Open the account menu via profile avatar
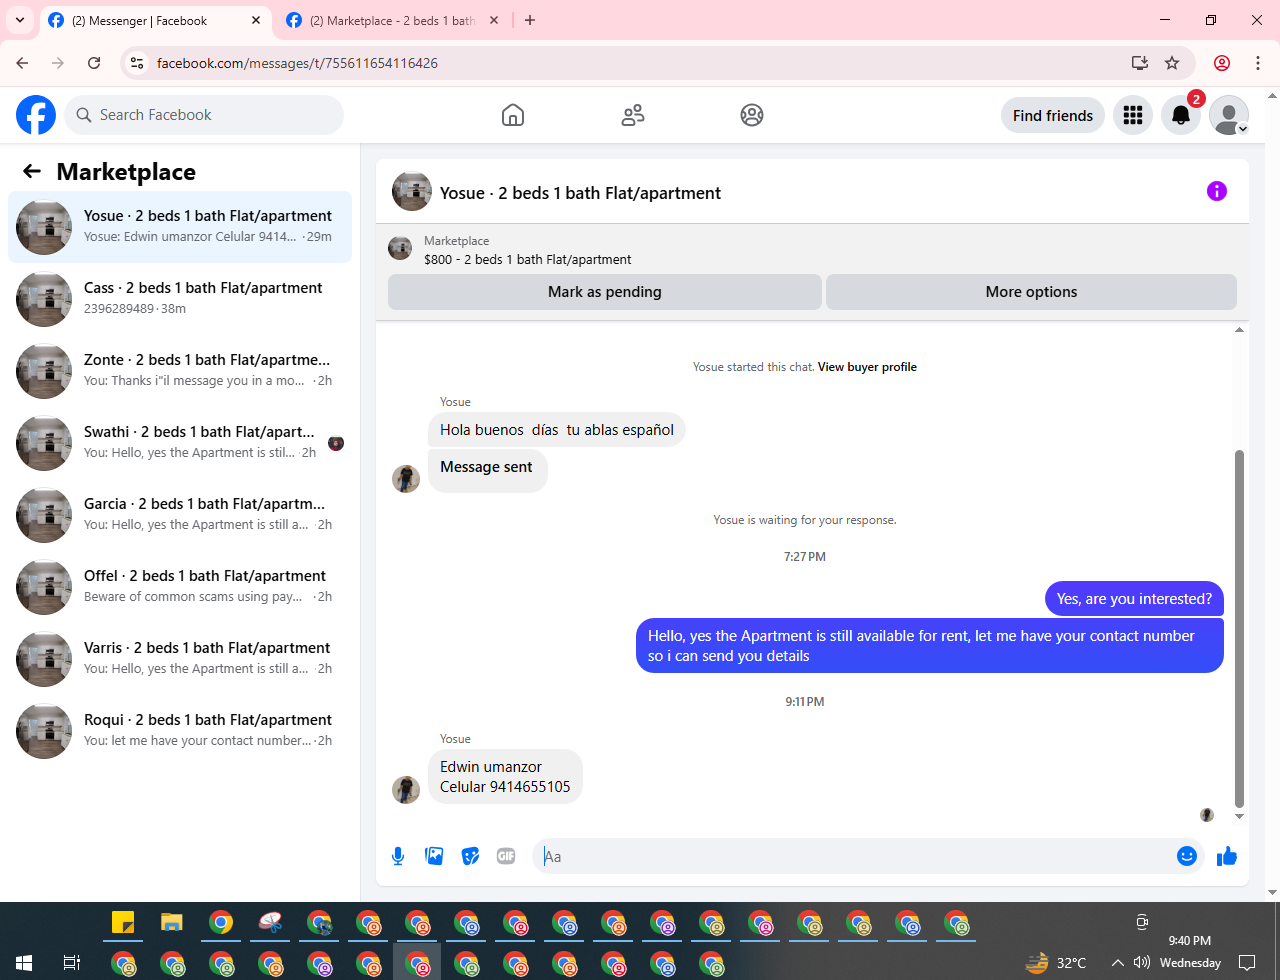 click(1229, 115)
